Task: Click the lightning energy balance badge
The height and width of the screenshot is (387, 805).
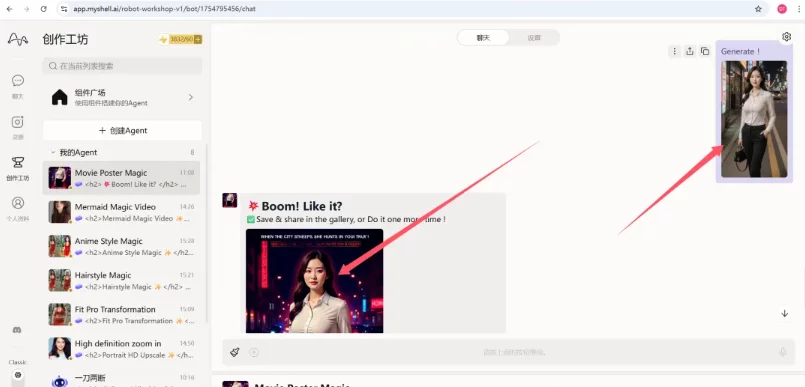Action: (x=180, y=40)
